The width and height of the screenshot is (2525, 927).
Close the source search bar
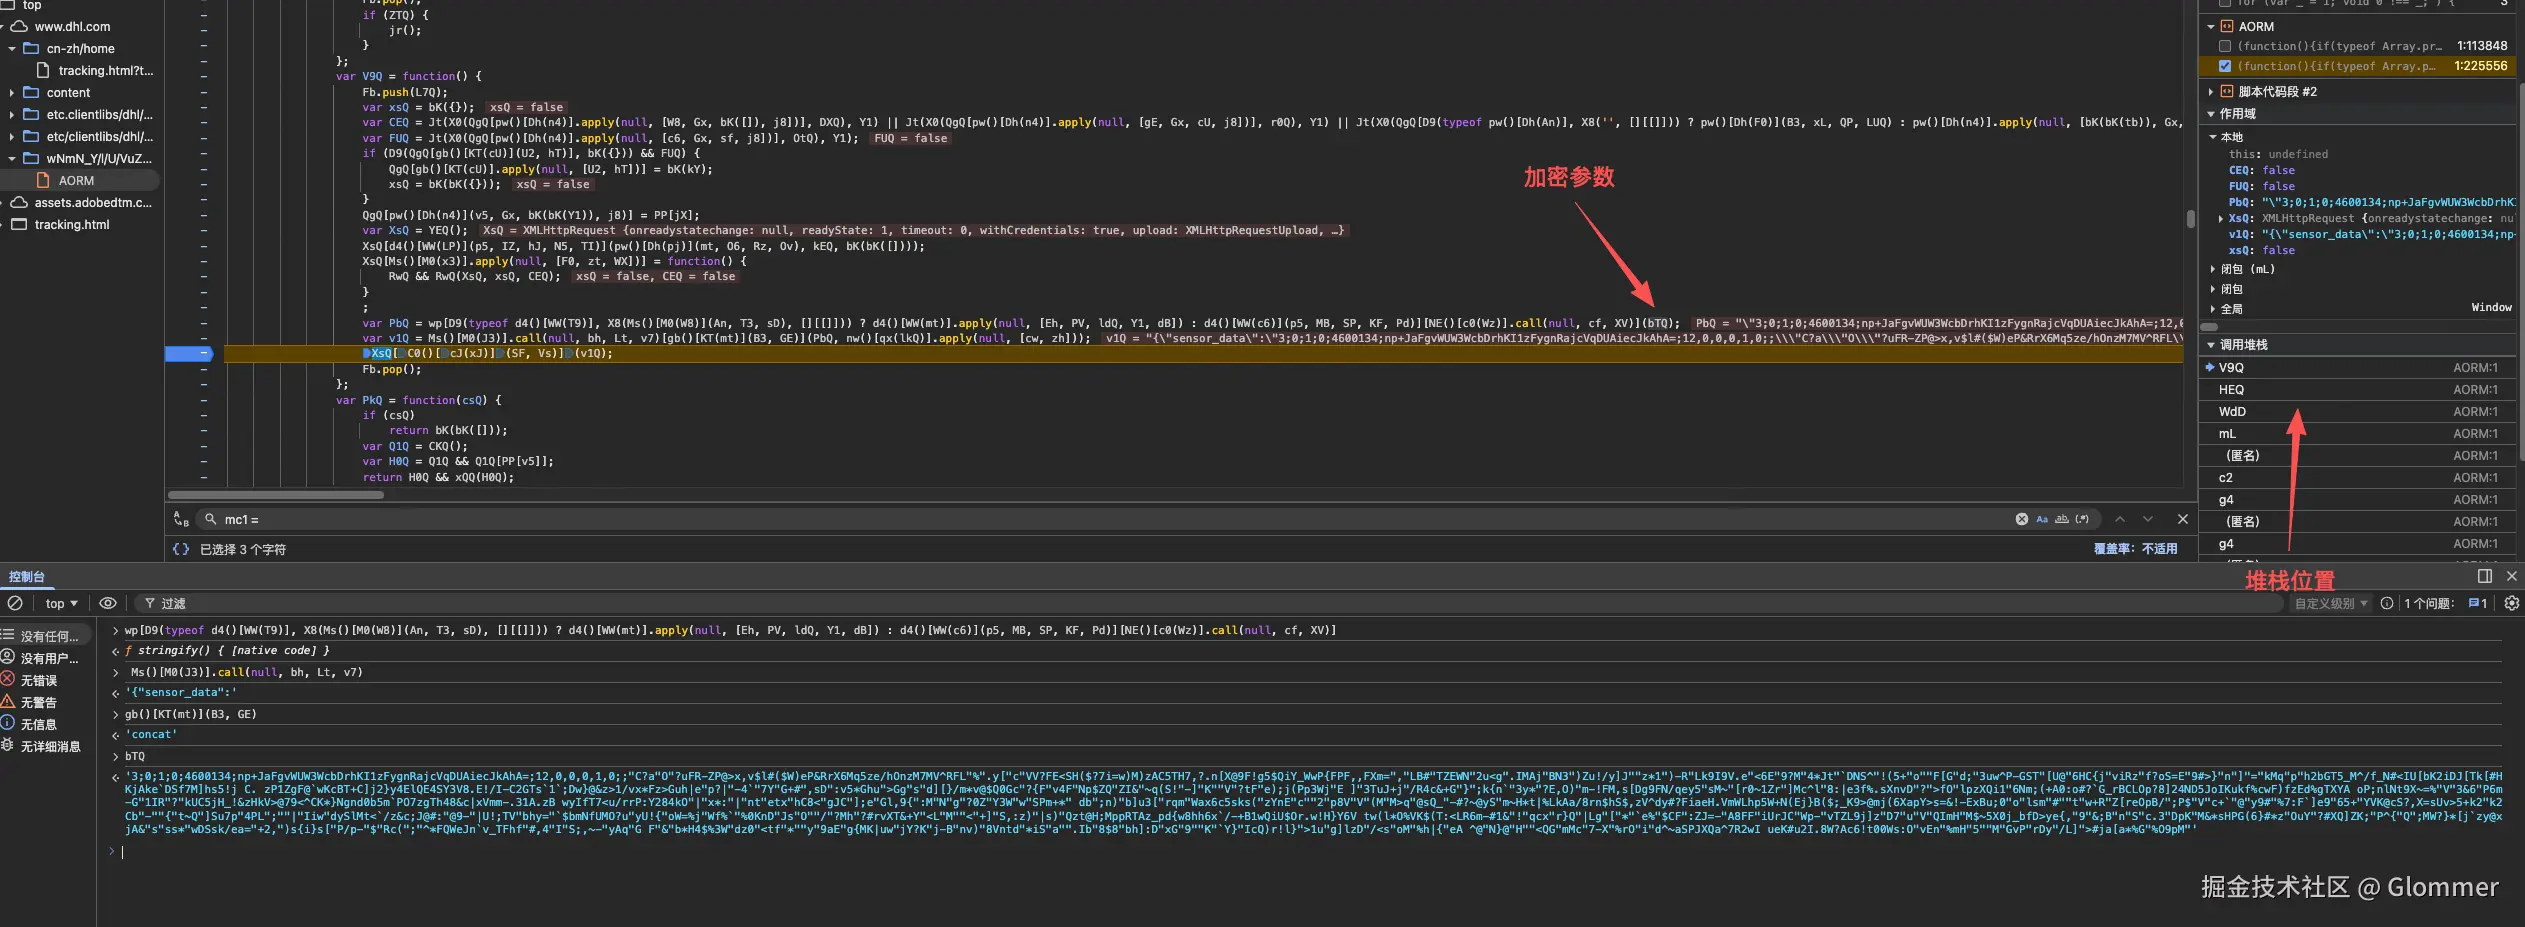tap(2182, 519)
